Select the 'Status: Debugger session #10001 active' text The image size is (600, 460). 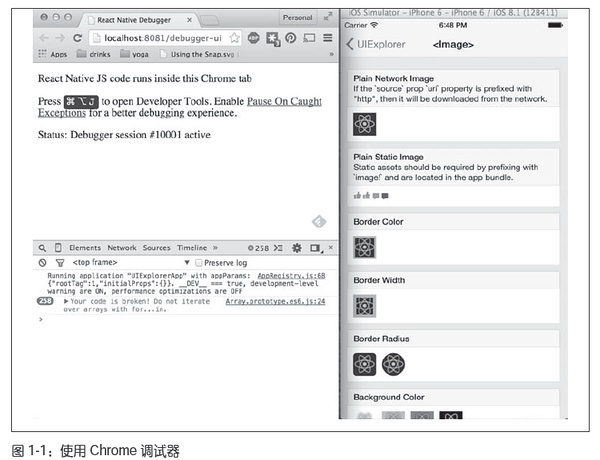point(124,135)
